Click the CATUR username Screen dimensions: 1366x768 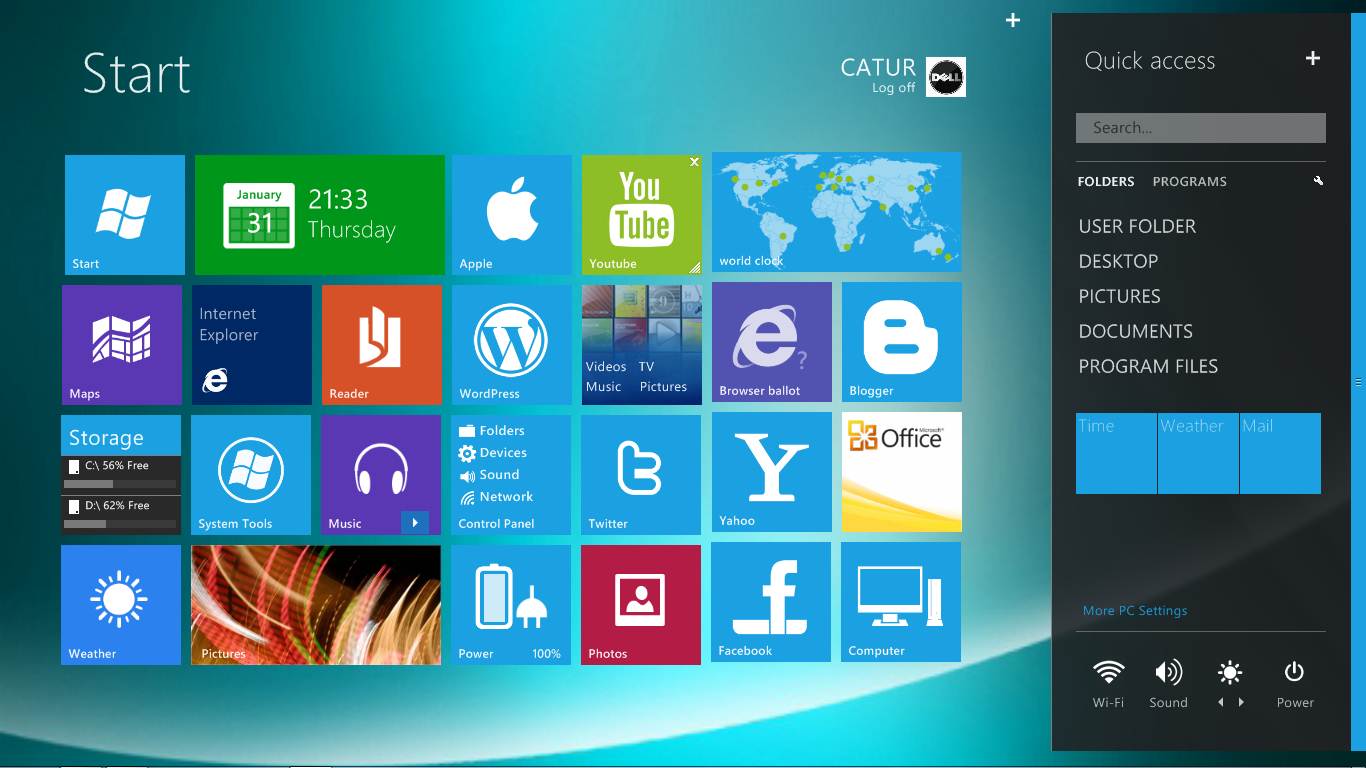878,67
